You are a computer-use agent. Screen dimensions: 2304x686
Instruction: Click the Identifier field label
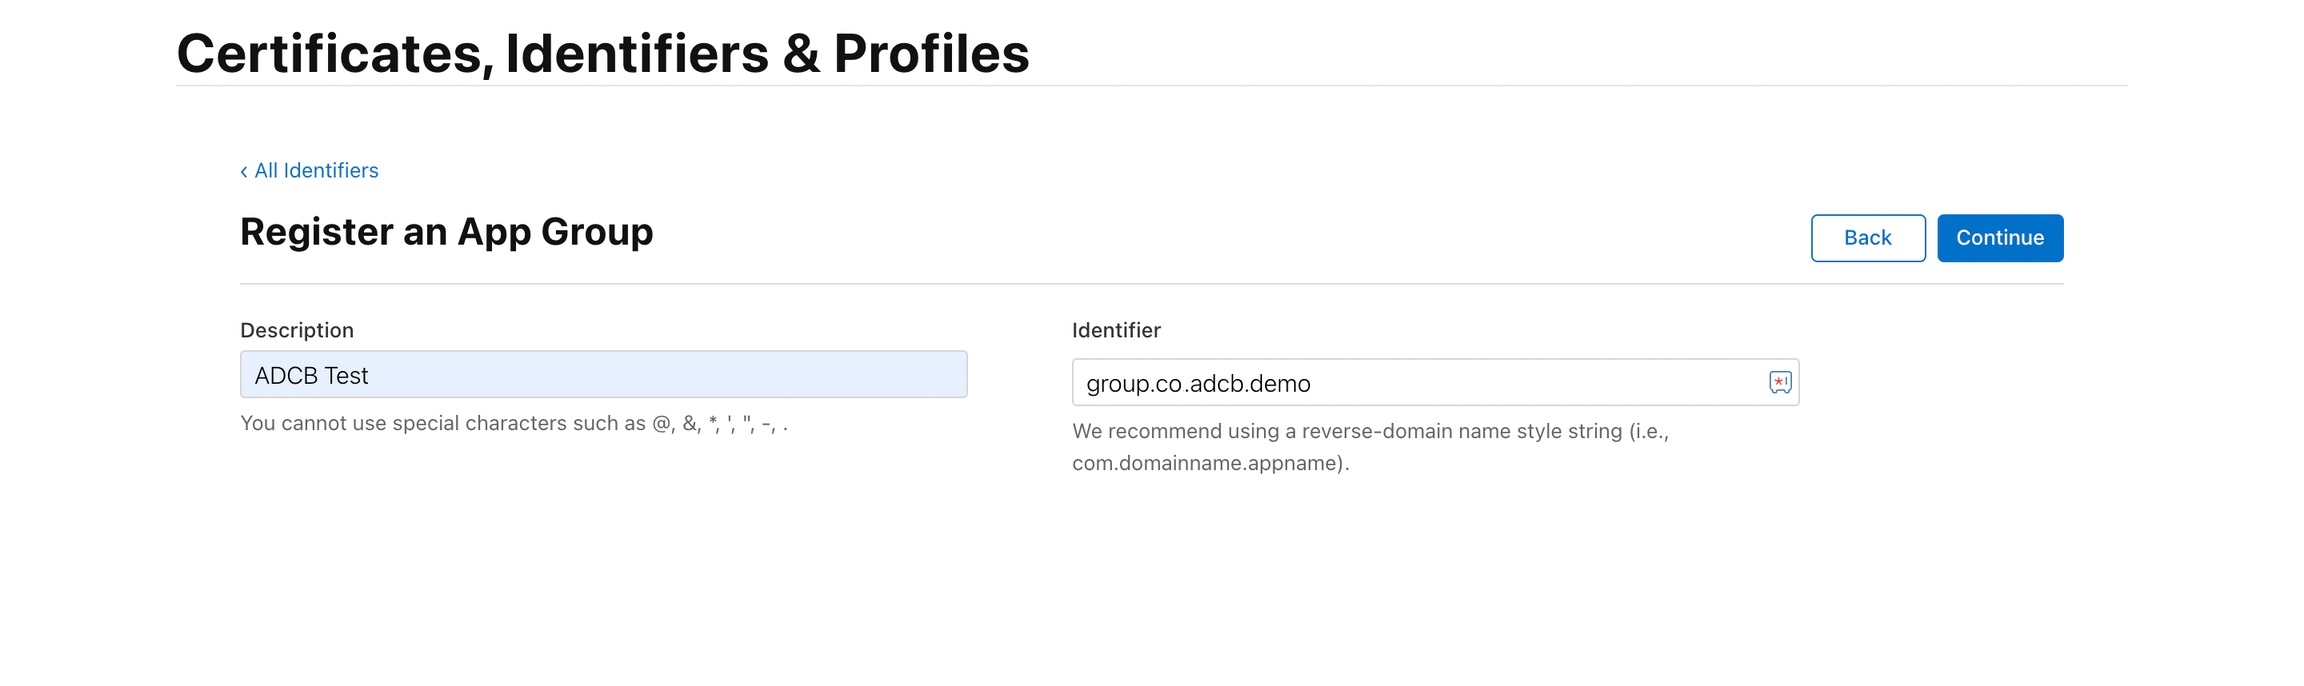[x=1116, y=330]
